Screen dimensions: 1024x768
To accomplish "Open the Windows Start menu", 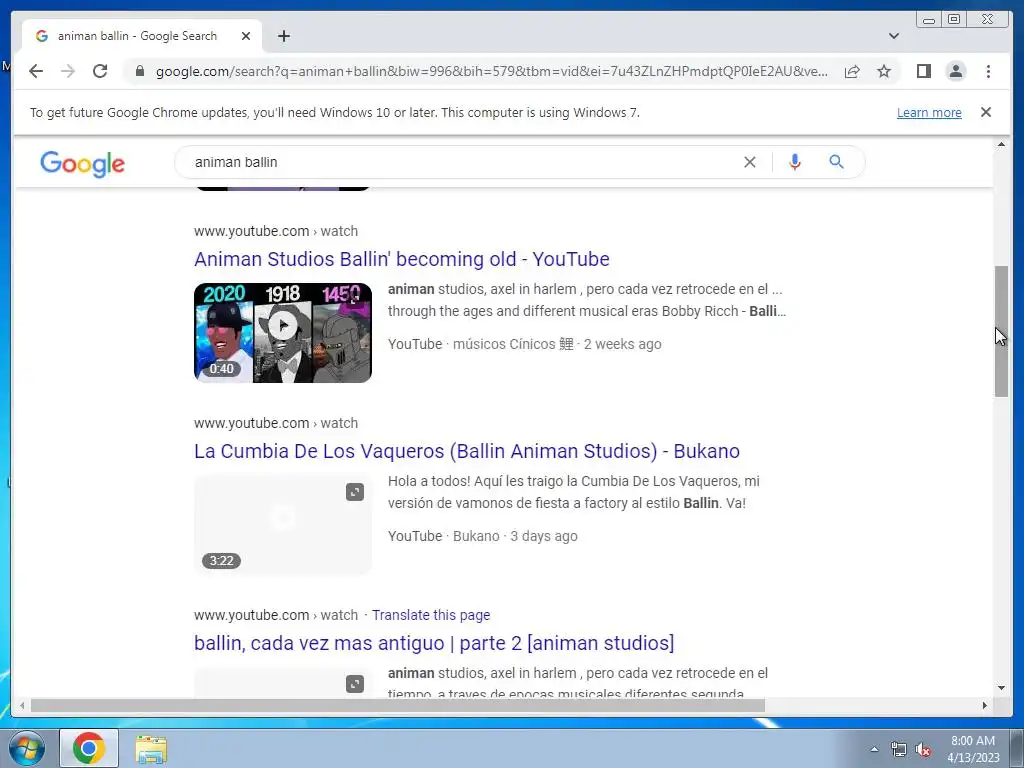I will (x=27, y=748).
